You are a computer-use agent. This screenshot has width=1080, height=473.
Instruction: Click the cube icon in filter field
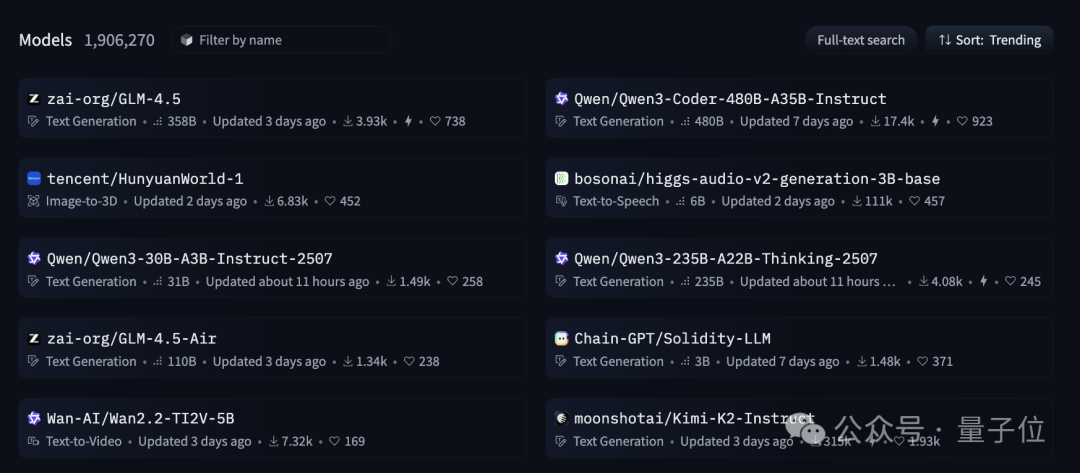[x=187, y=40]
